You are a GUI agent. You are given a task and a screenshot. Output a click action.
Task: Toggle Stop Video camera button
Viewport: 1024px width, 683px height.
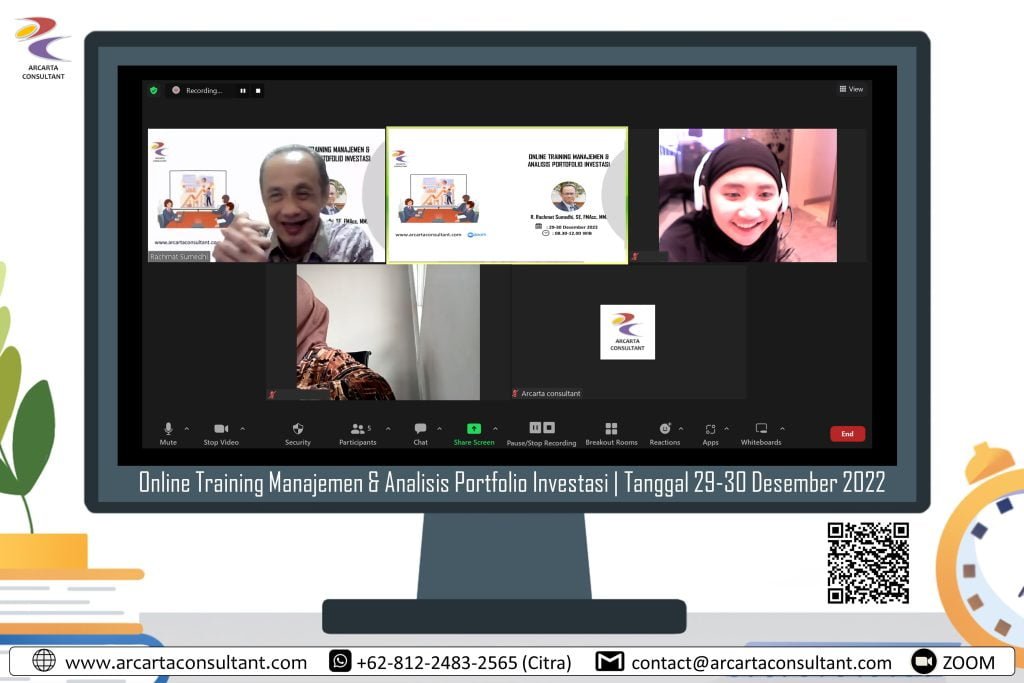click(221, 429)
